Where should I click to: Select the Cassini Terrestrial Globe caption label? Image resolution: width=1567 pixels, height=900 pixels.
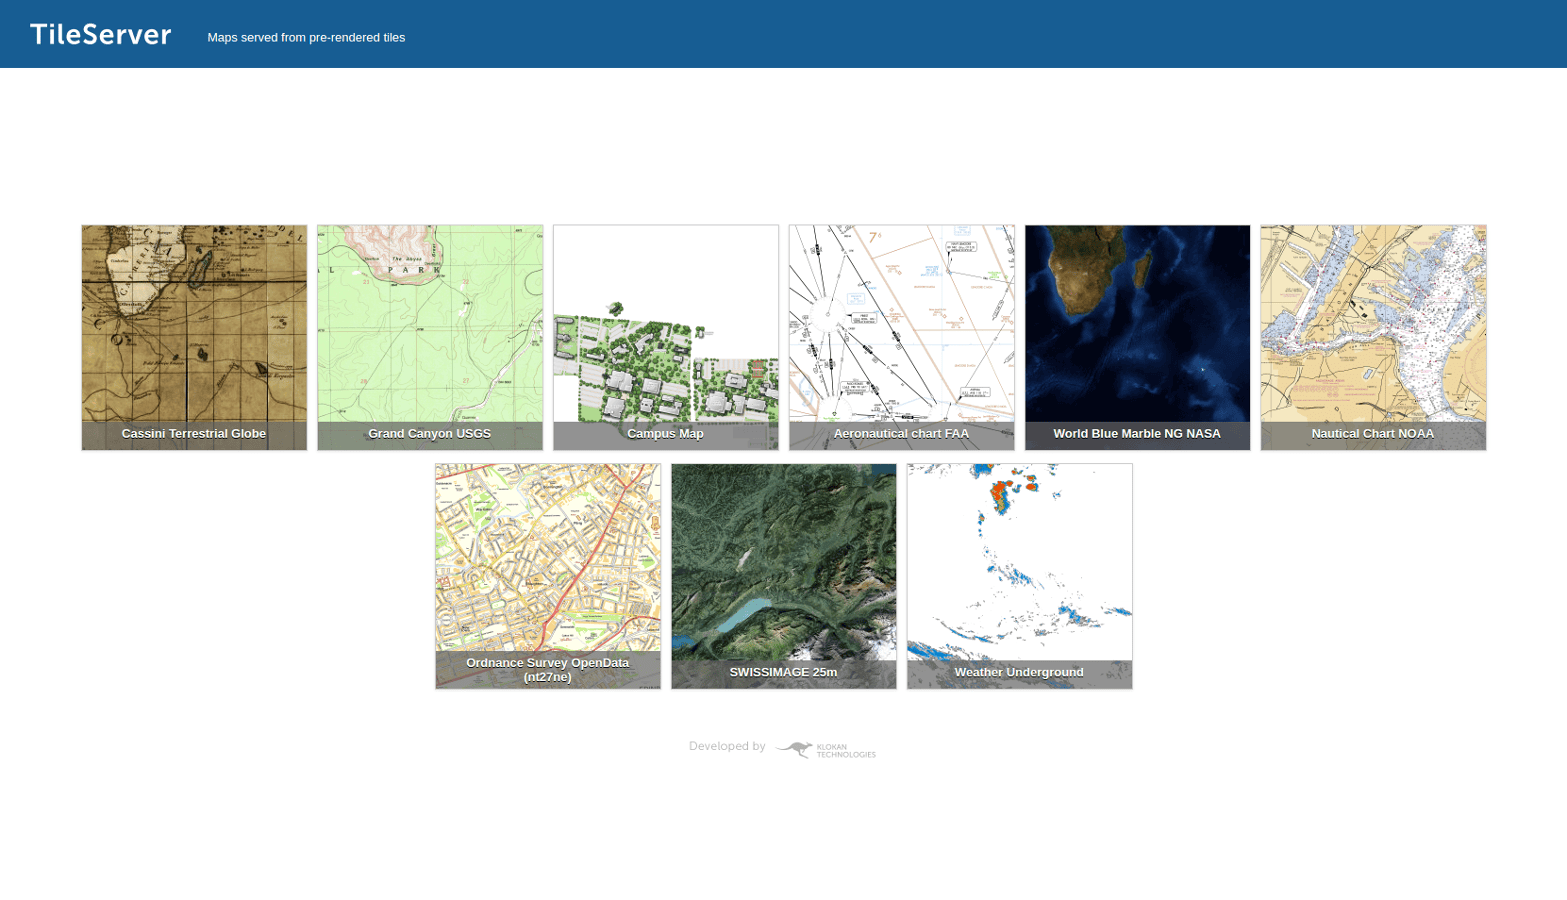tap(193, 434)
